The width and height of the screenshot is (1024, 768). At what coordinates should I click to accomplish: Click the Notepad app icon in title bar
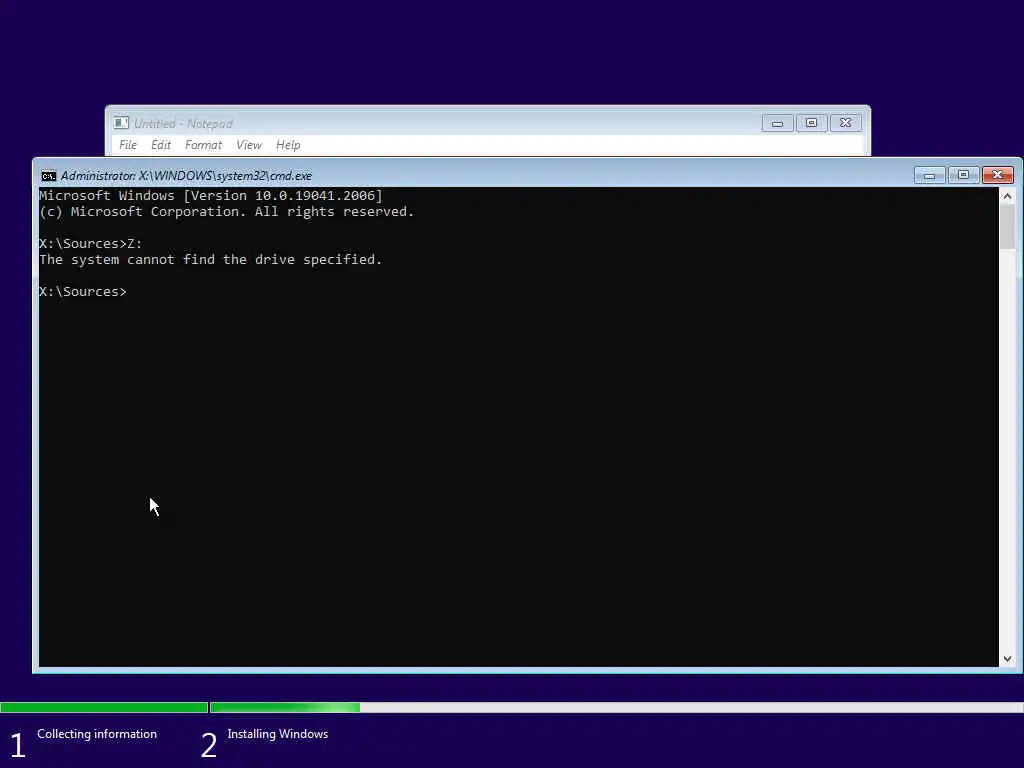pyautogui.click(x=121, y=123)
